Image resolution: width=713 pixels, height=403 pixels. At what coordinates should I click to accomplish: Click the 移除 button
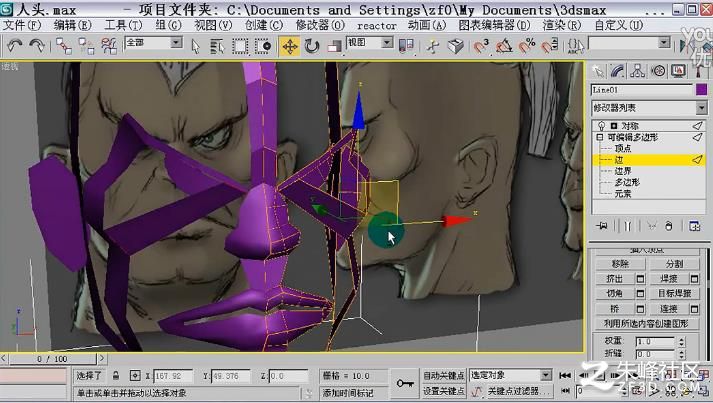tap(620, 264)
